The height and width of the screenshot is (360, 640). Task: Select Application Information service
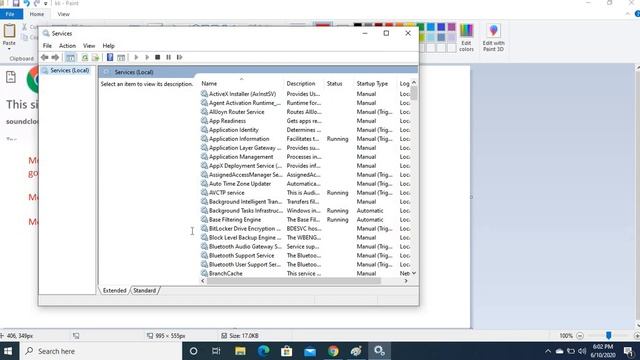[x=239, y=139]
